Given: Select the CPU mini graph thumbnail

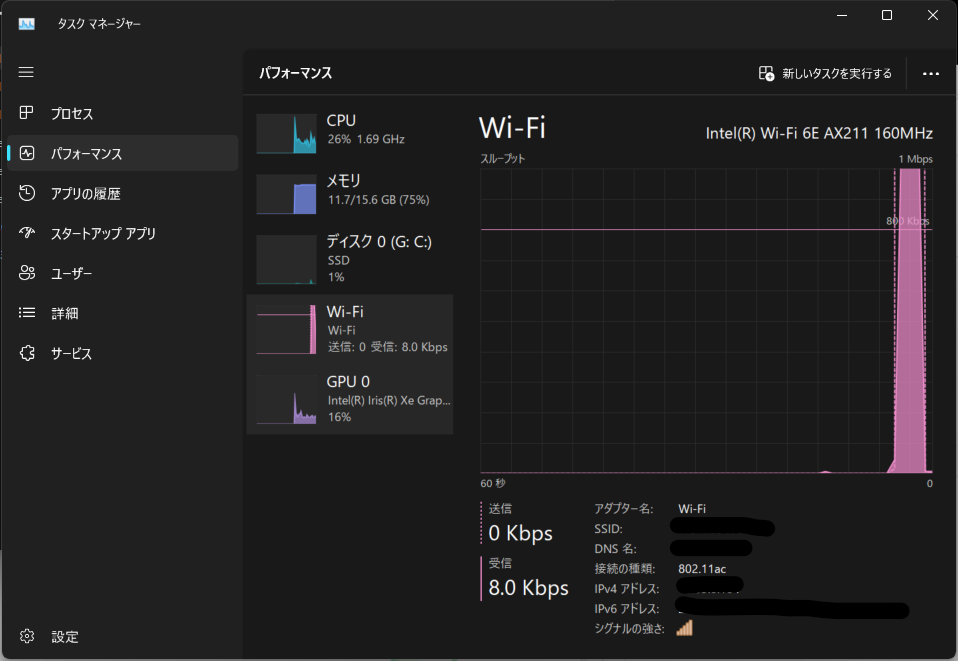Looking at the screenshot, I should (287, 133).
